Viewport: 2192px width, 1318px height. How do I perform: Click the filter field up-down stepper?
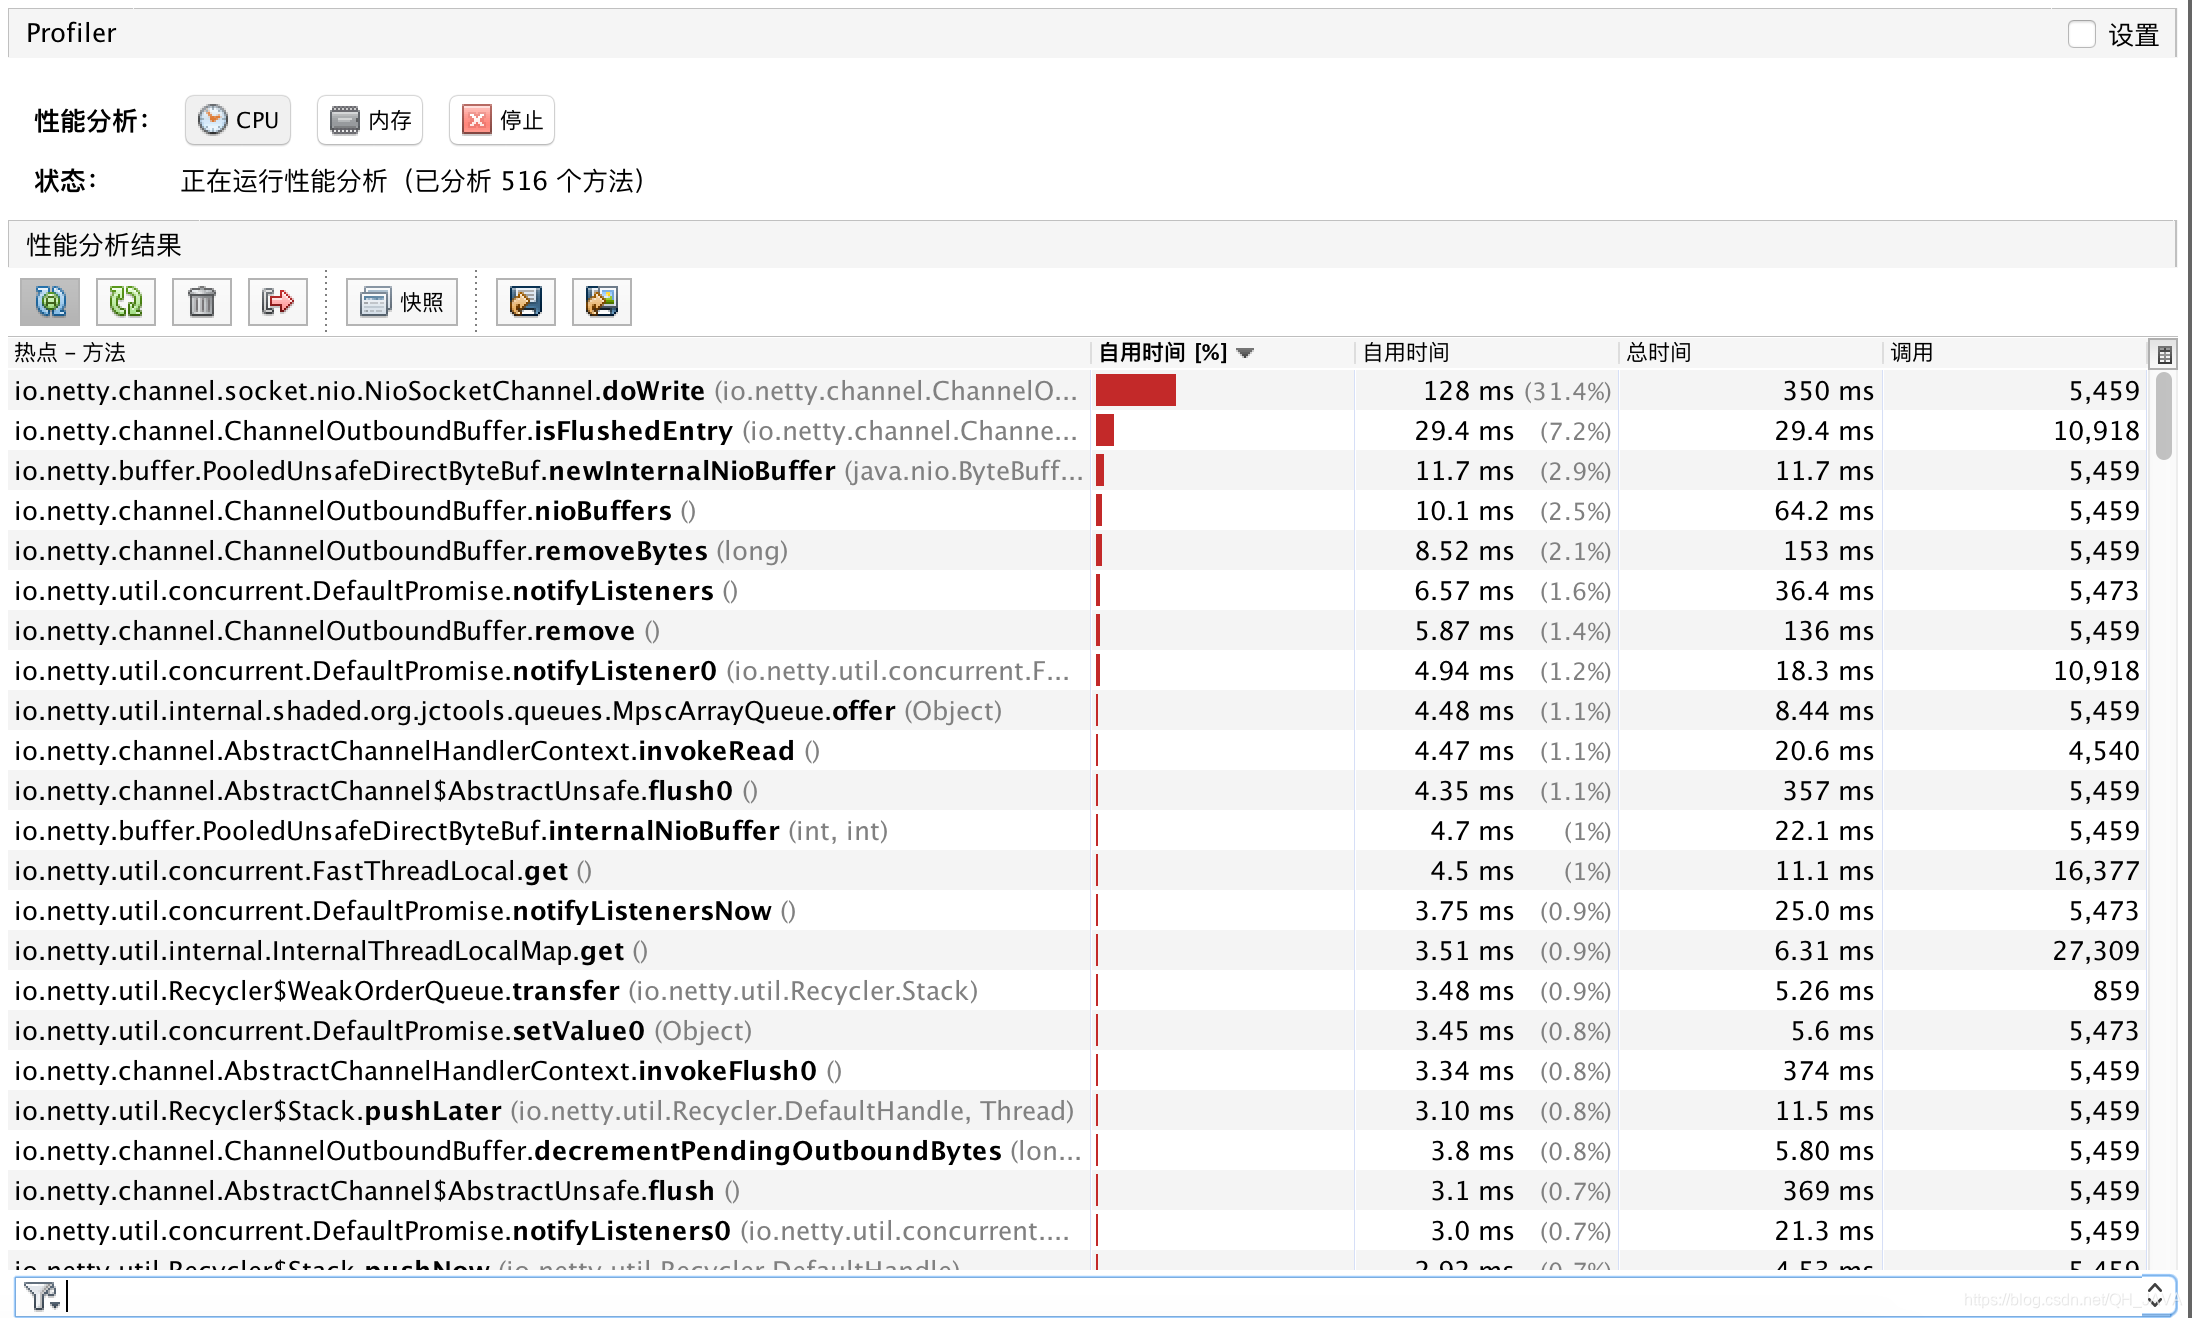coord(2155,1296)
